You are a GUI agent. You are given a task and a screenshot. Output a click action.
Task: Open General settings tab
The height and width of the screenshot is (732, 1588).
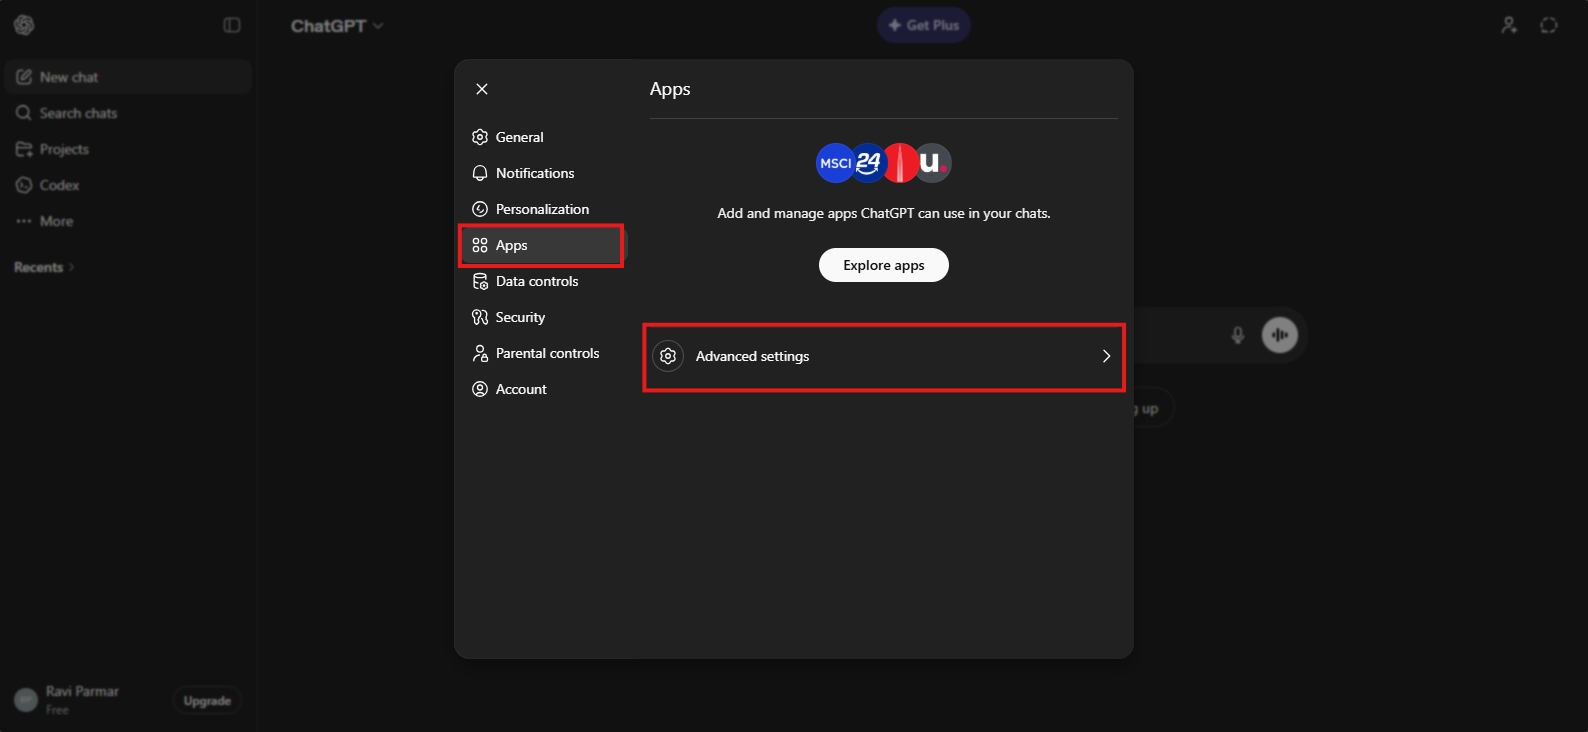click(542, 137)
